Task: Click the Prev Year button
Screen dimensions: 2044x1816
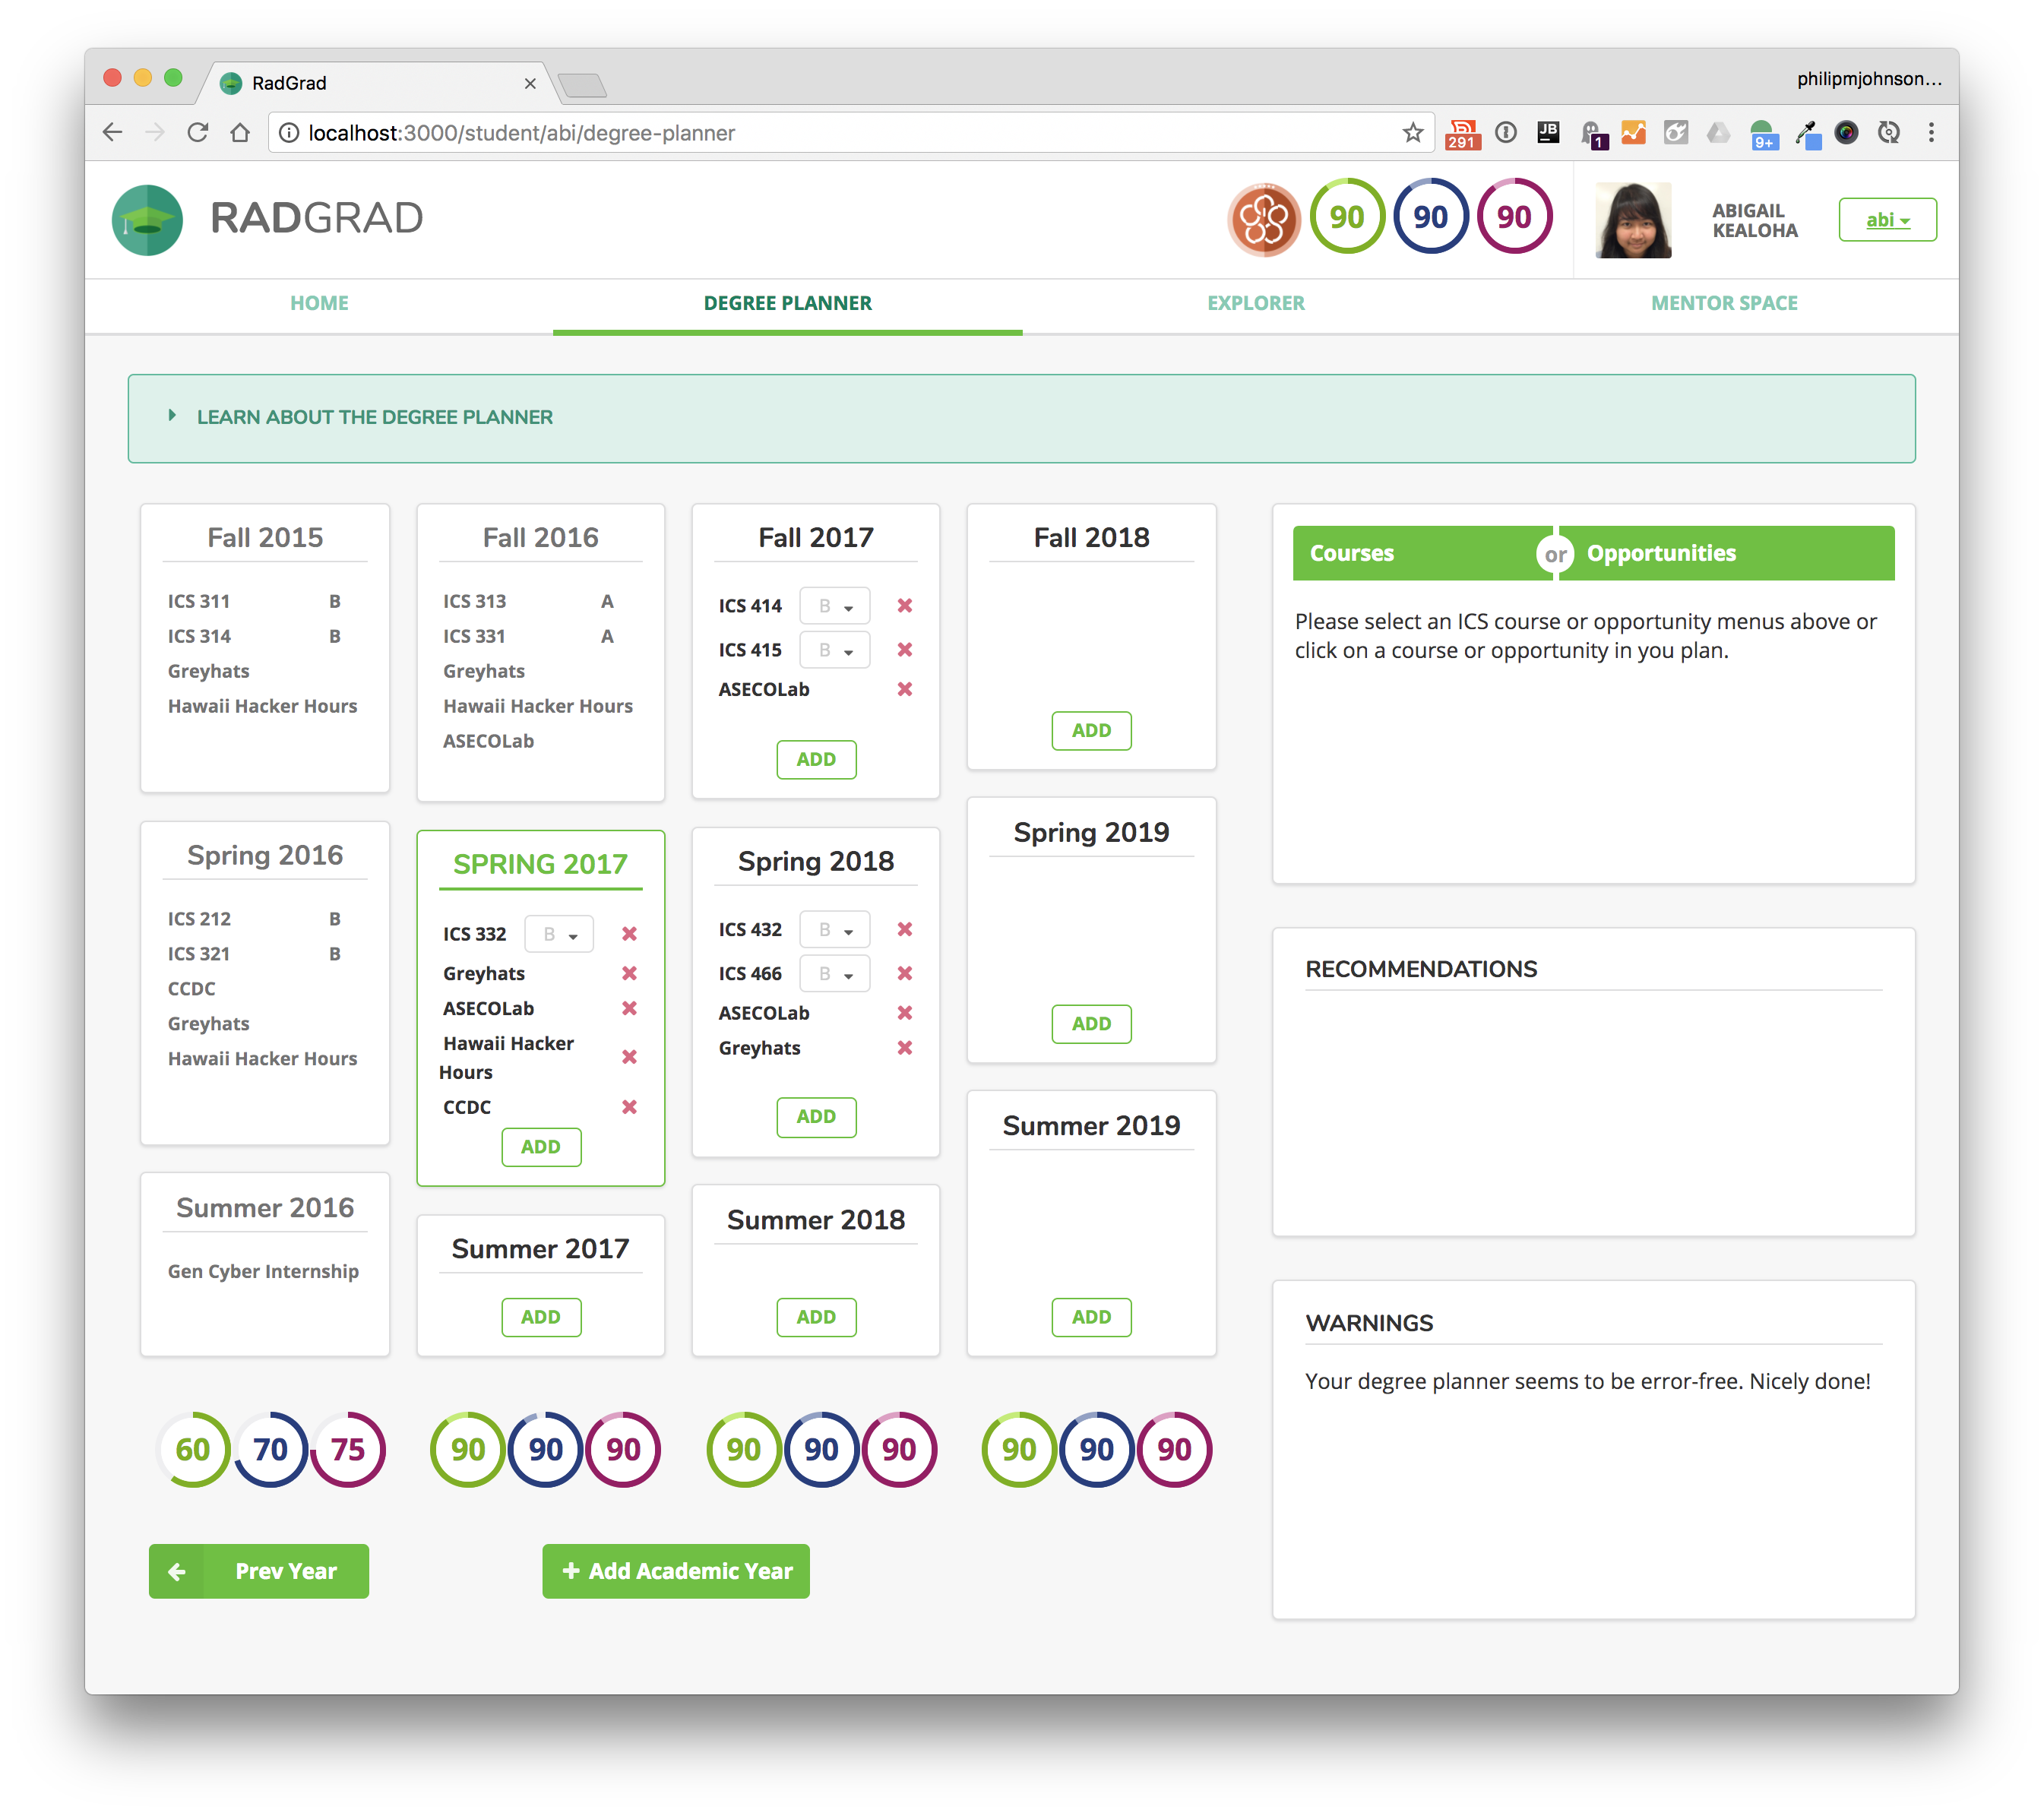Action: click(259, 1571)
